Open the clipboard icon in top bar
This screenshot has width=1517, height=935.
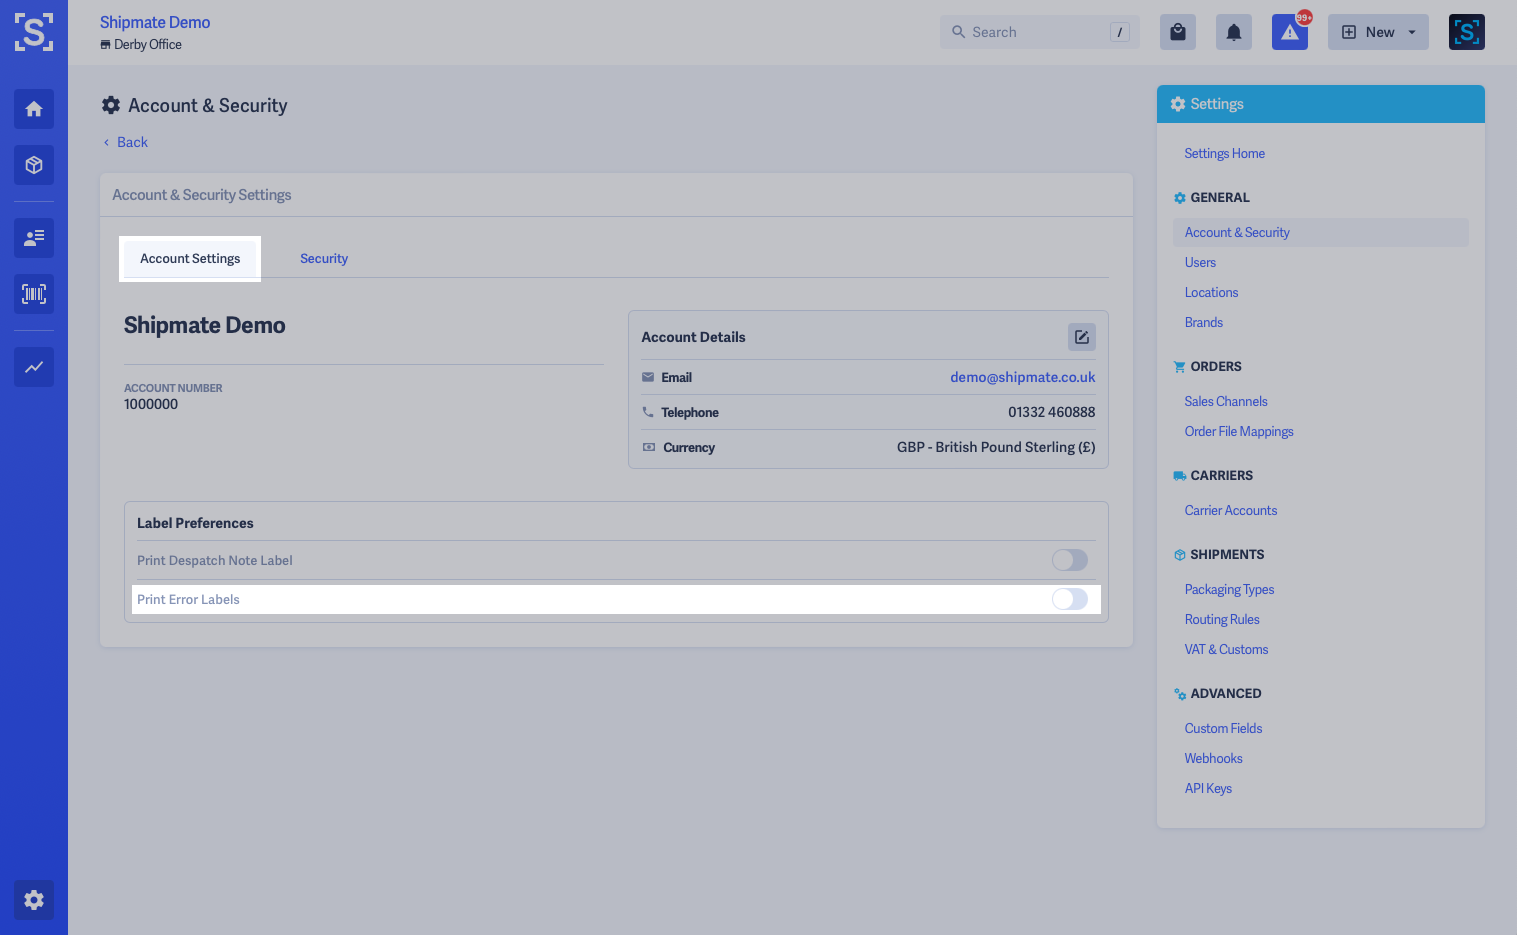[x=1178, y=32]
